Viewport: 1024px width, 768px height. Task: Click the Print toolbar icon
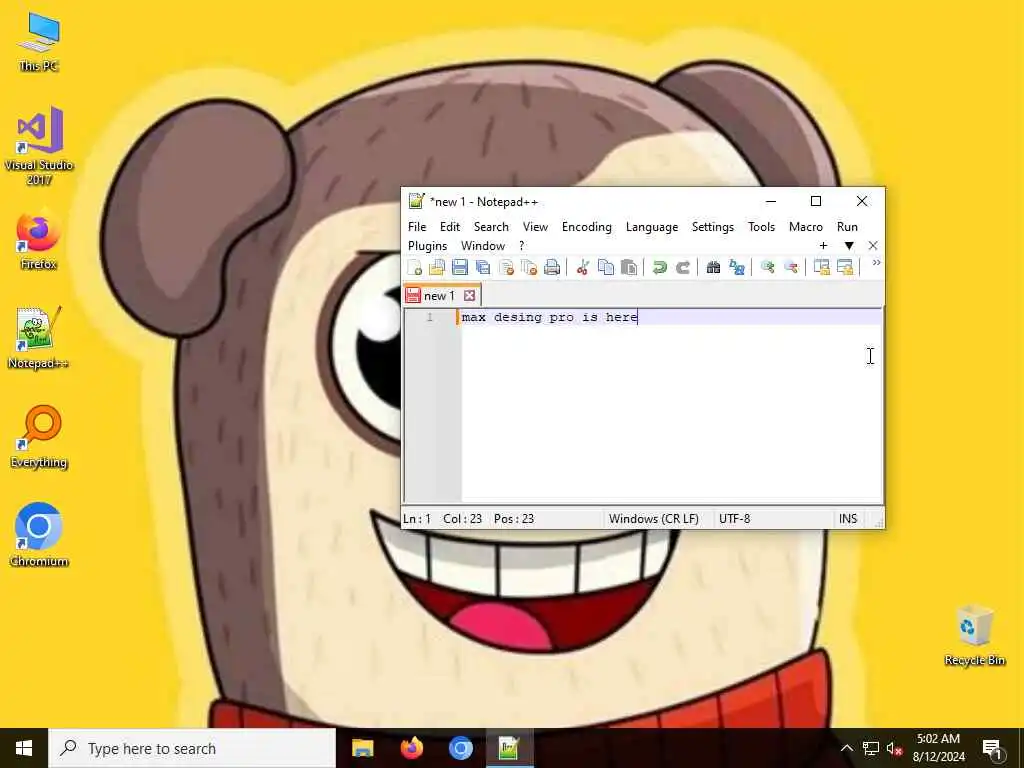pyautogui.click(x=552, y=267)
